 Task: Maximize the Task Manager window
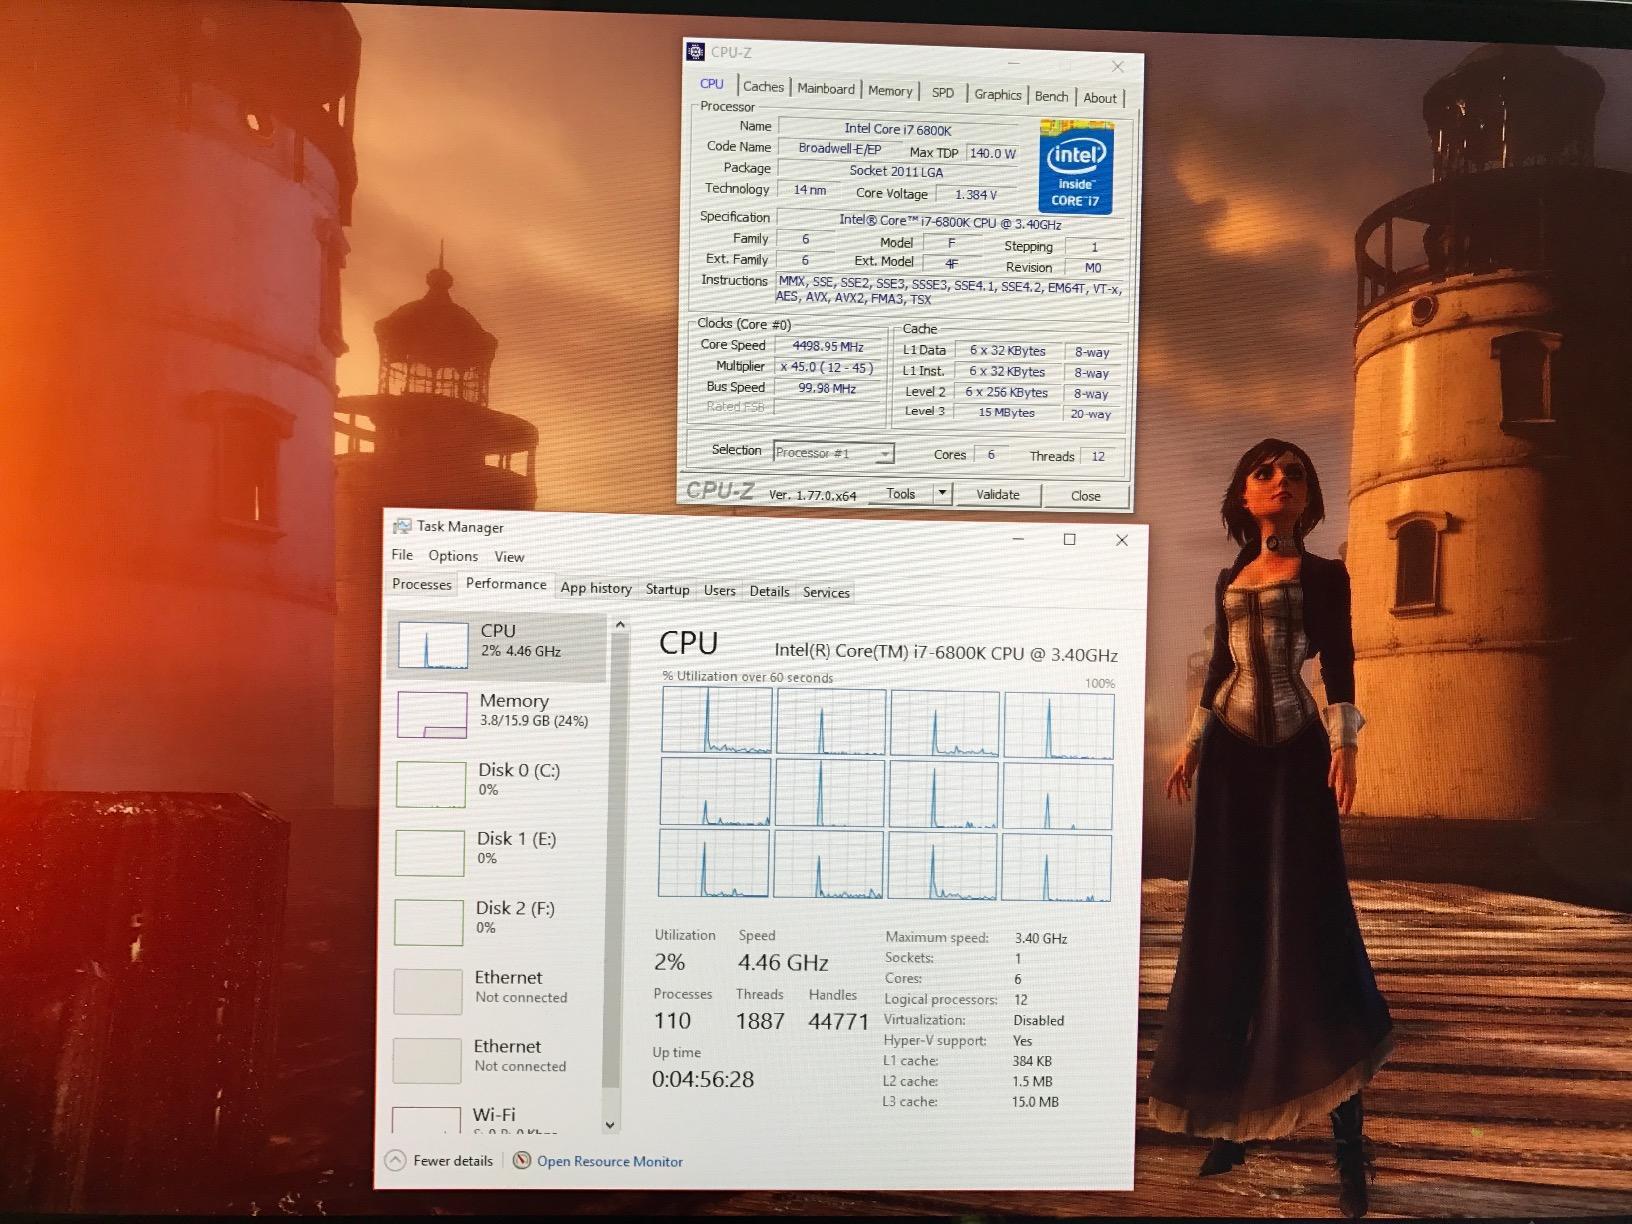pos(1069,539)
